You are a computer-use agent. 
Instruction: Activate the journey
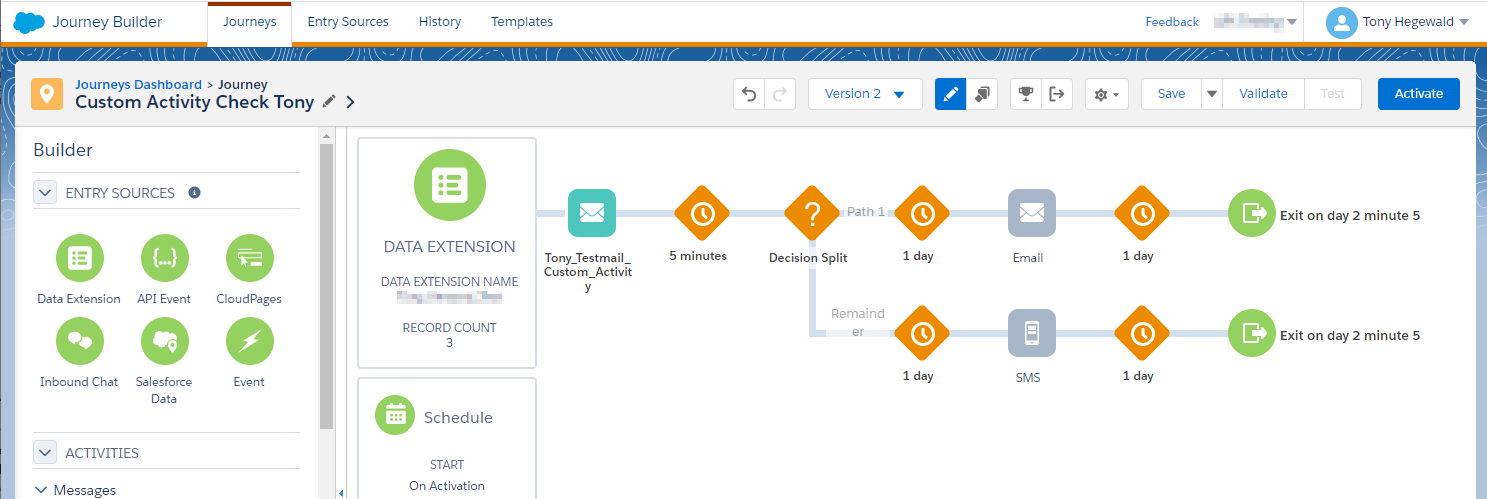[1418, 94]
